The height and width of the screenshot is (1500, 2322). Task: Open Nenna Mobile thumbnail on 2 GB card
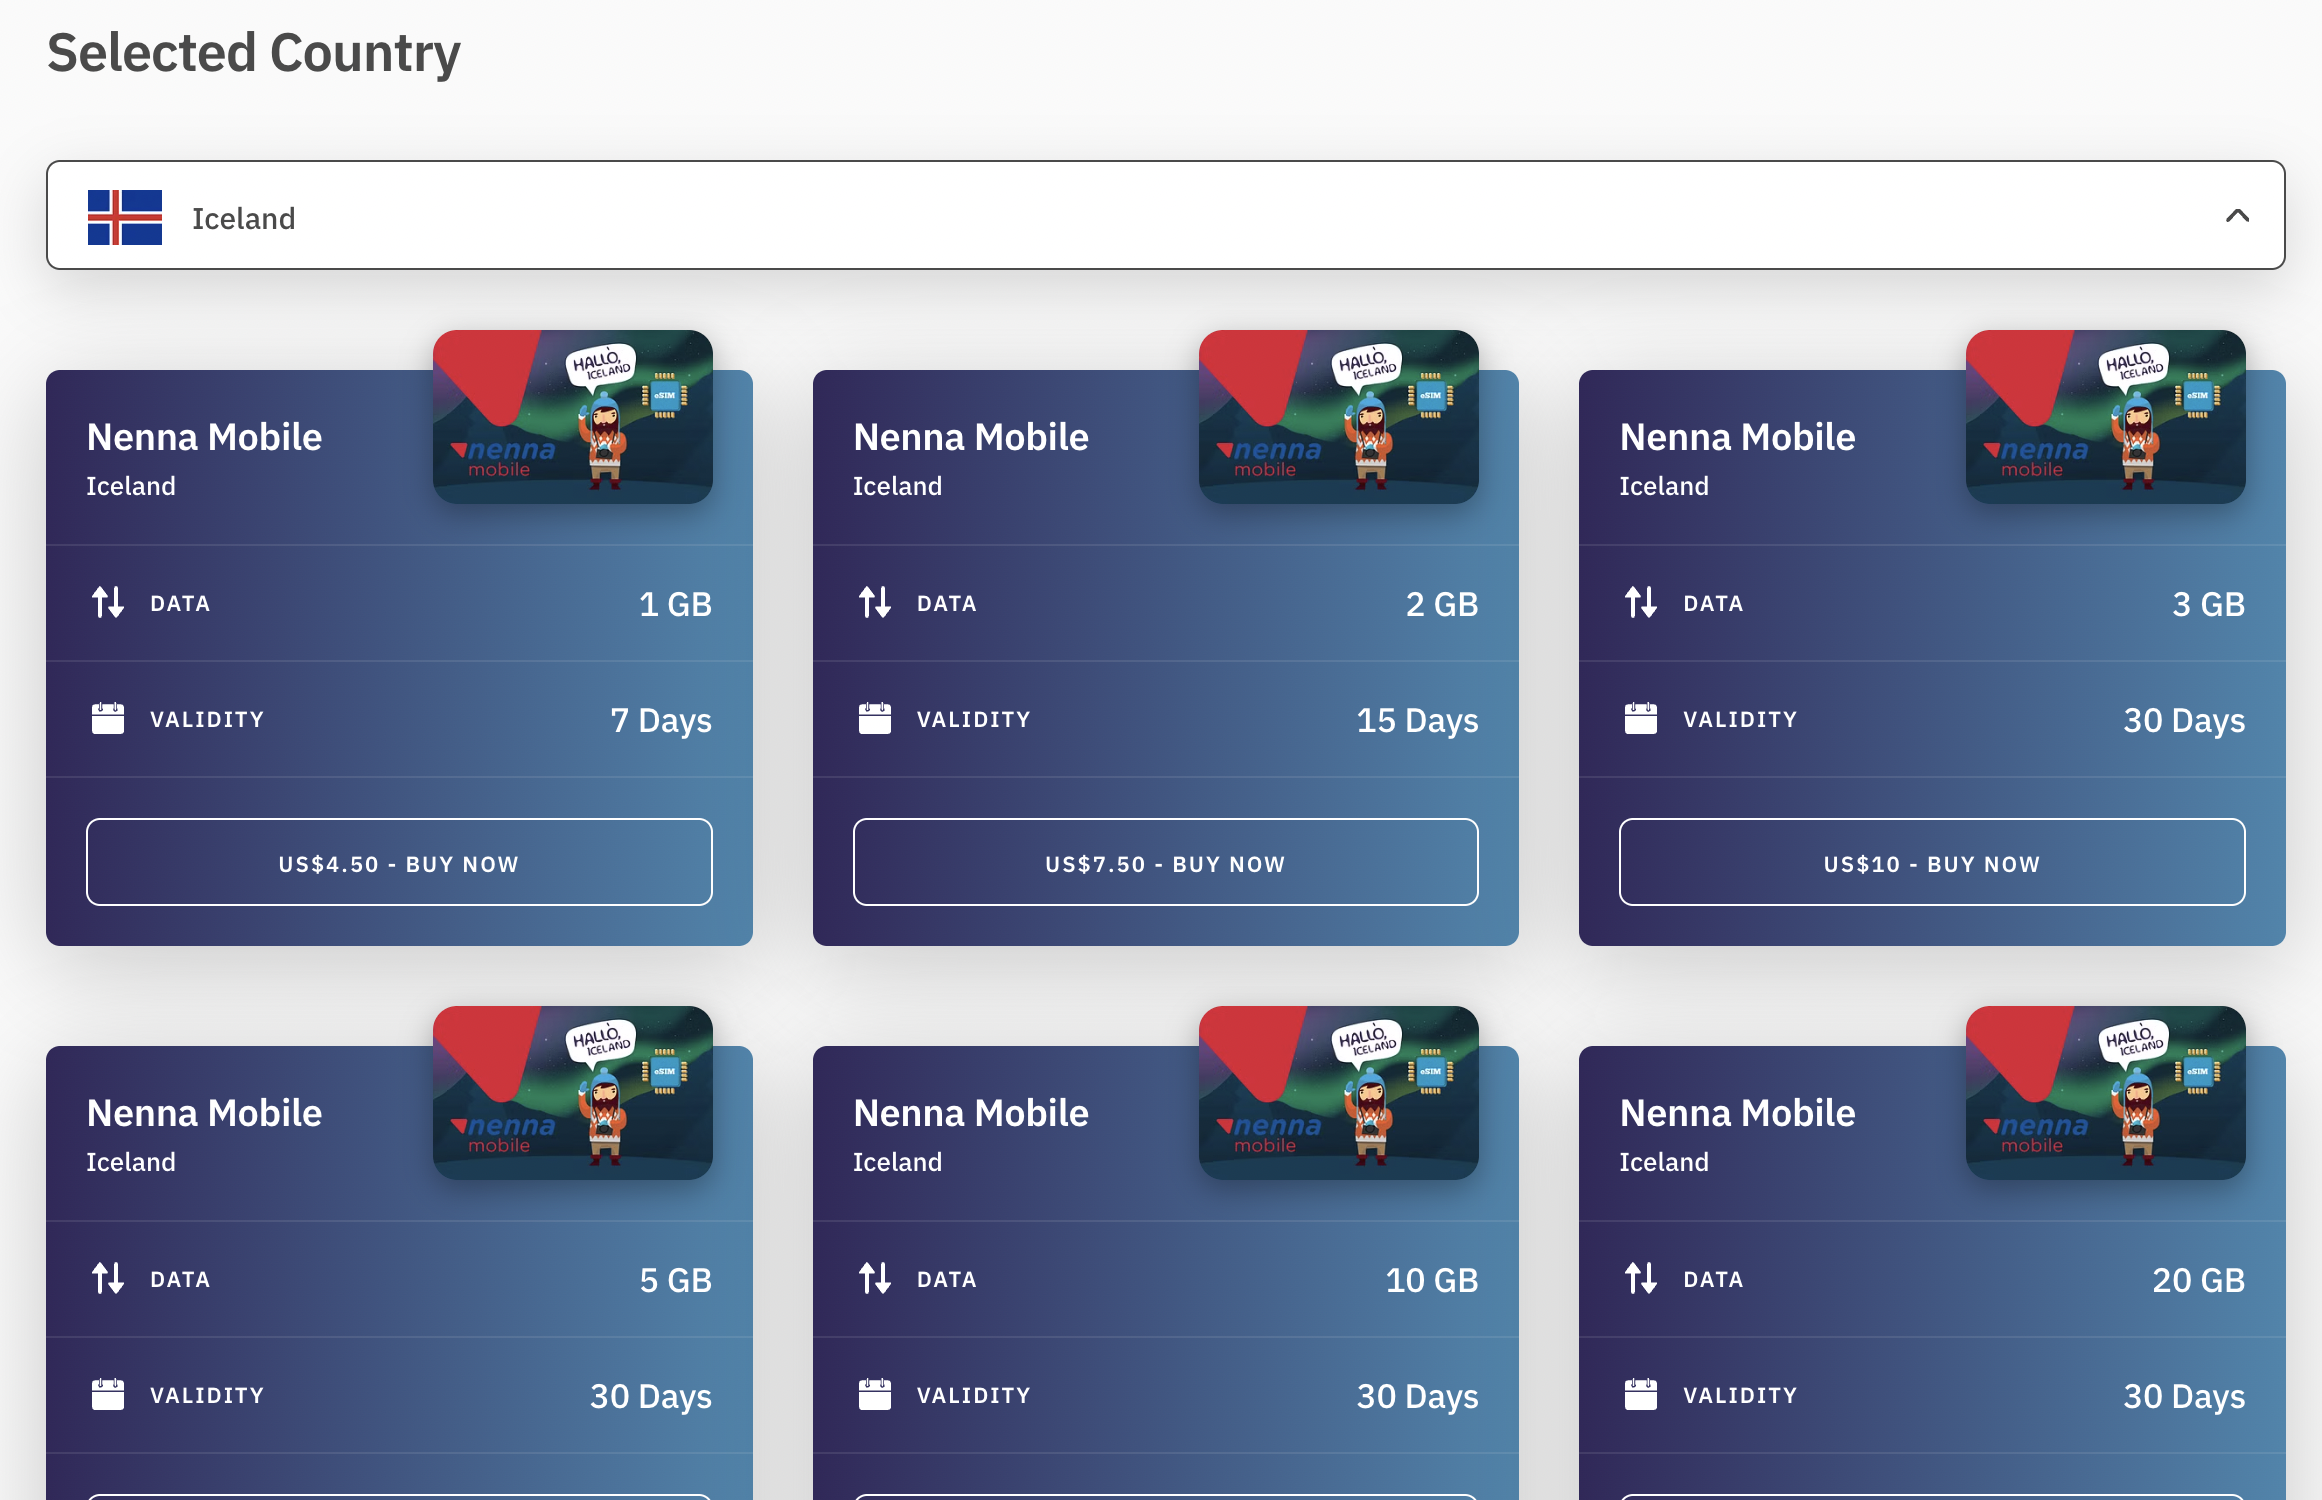(1339, 417)
